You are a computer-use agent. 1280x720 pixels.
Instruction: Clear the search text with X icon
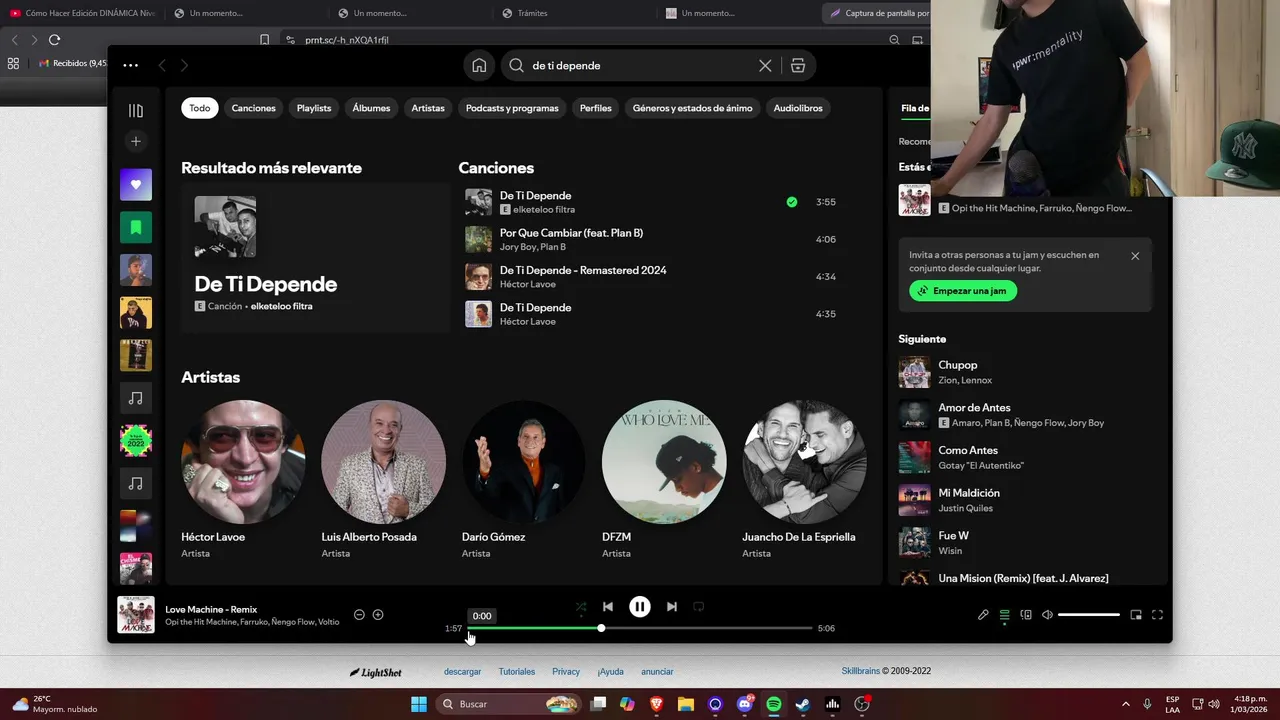click(x=765, y=65)
